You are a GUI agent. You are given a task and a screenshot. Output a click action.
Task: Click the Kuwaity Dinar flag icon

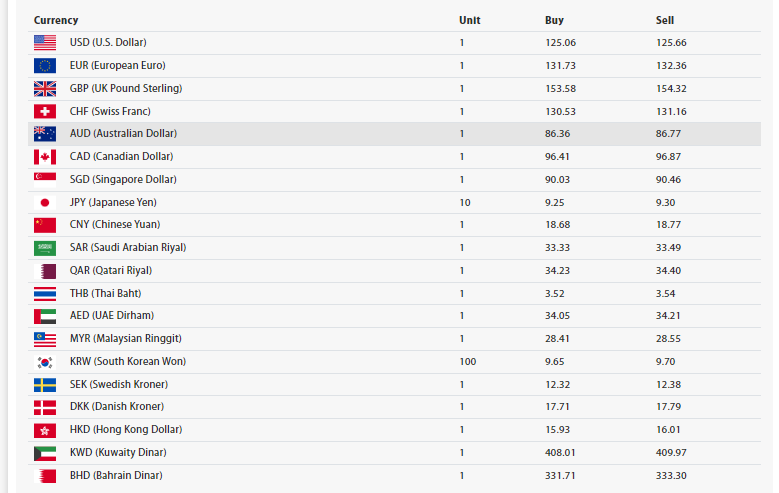click(x=45, y=453)
